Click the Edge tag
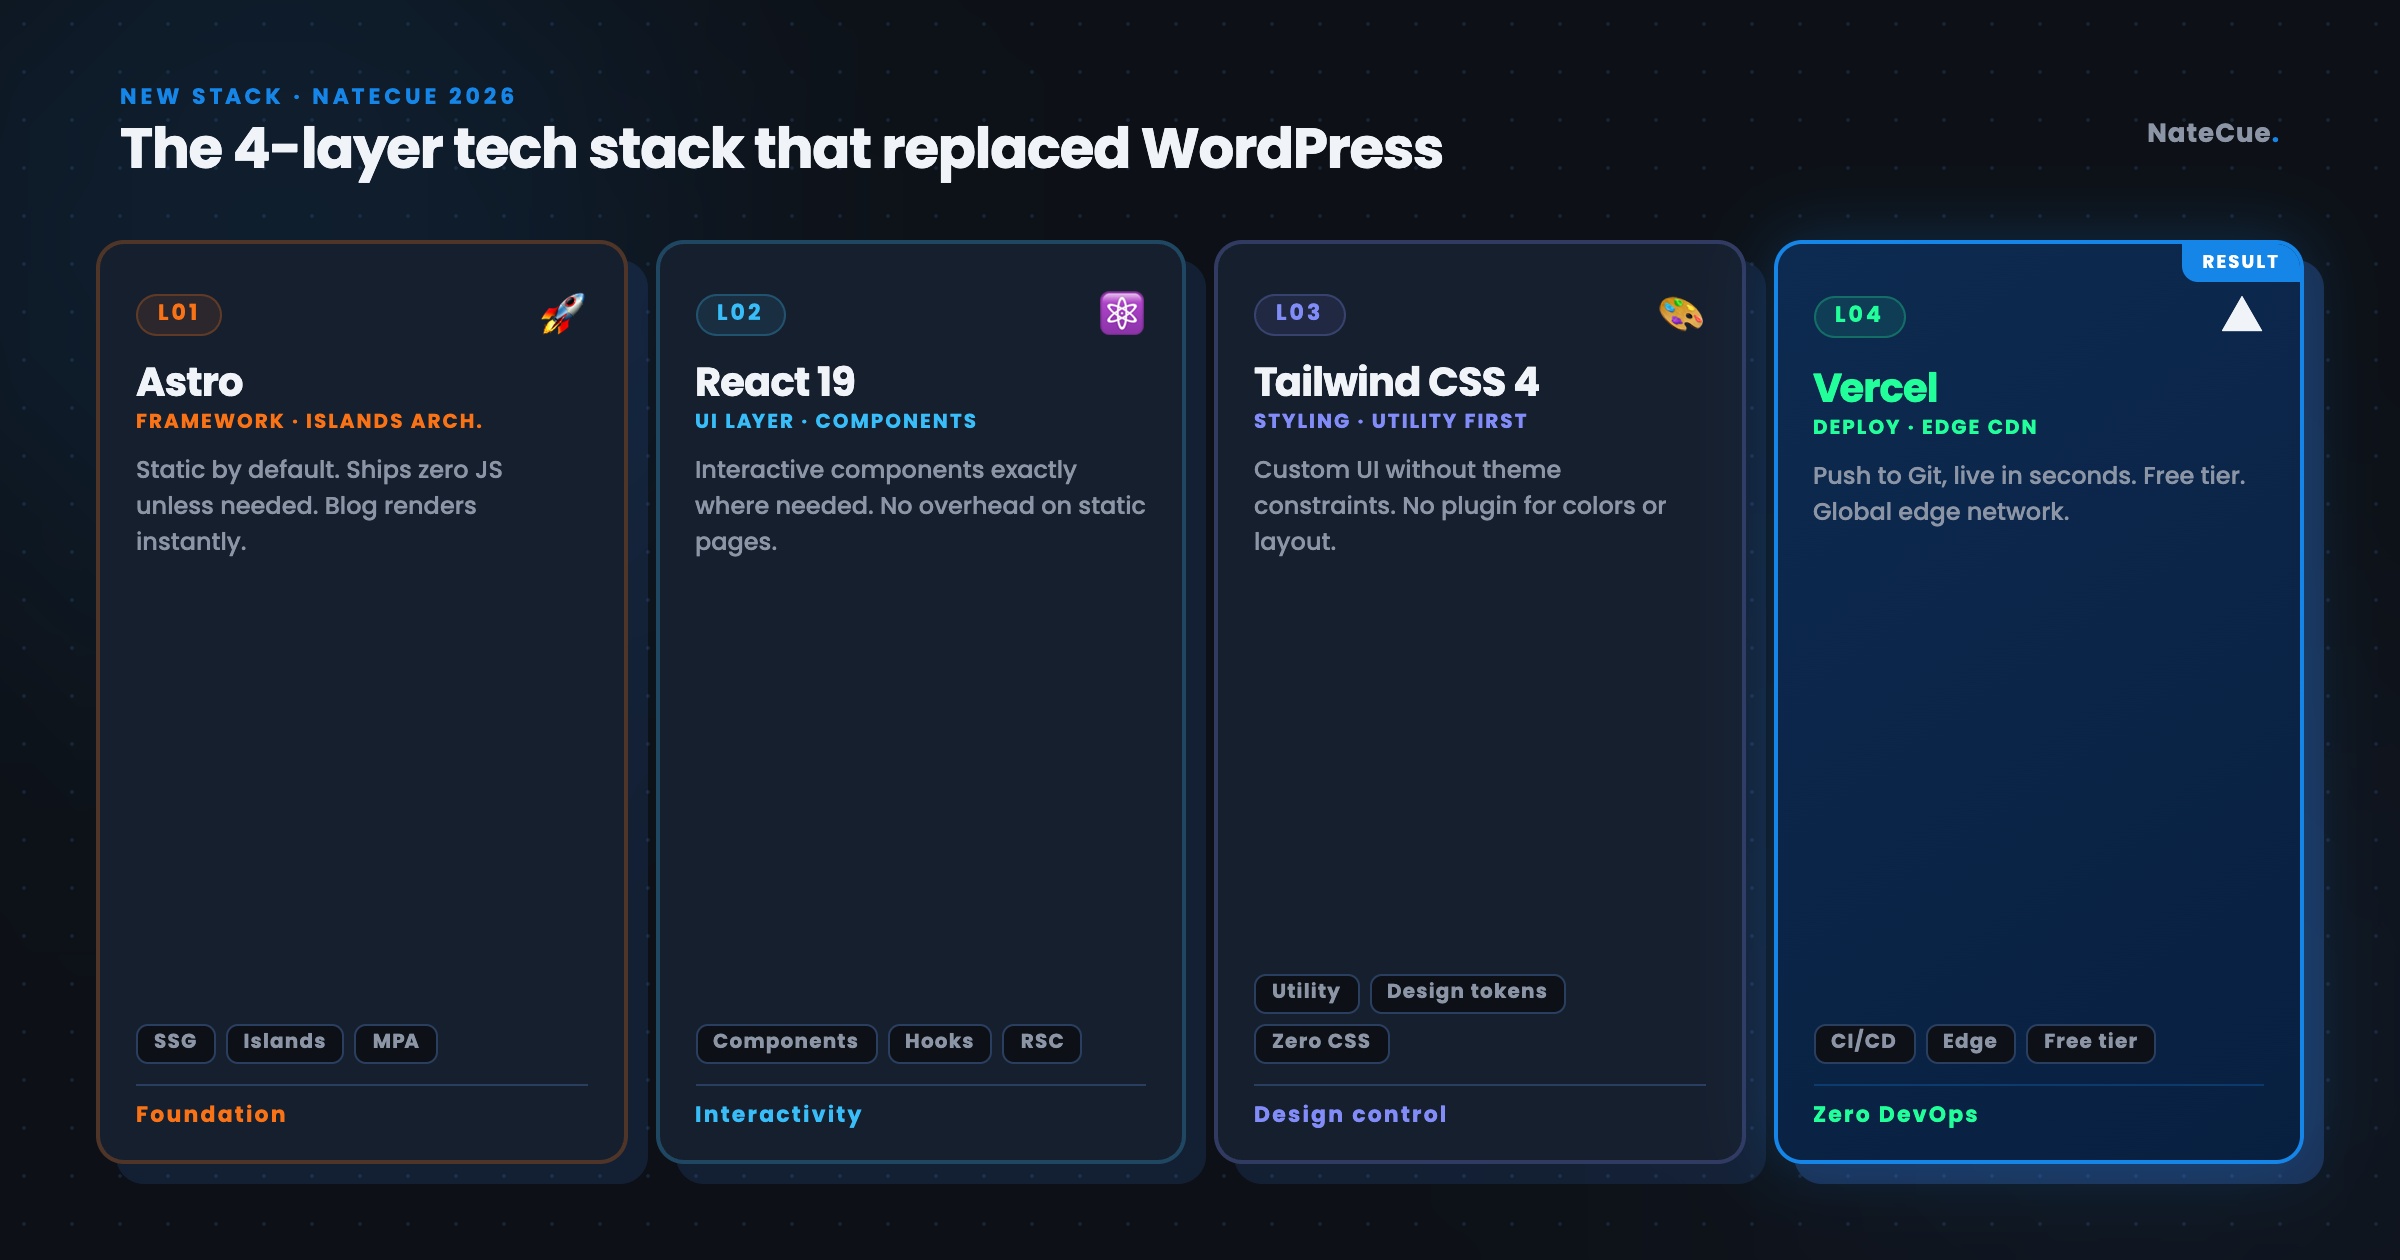The height and width of the screenshot is (1260, 2400). tap(1970, 1043)
